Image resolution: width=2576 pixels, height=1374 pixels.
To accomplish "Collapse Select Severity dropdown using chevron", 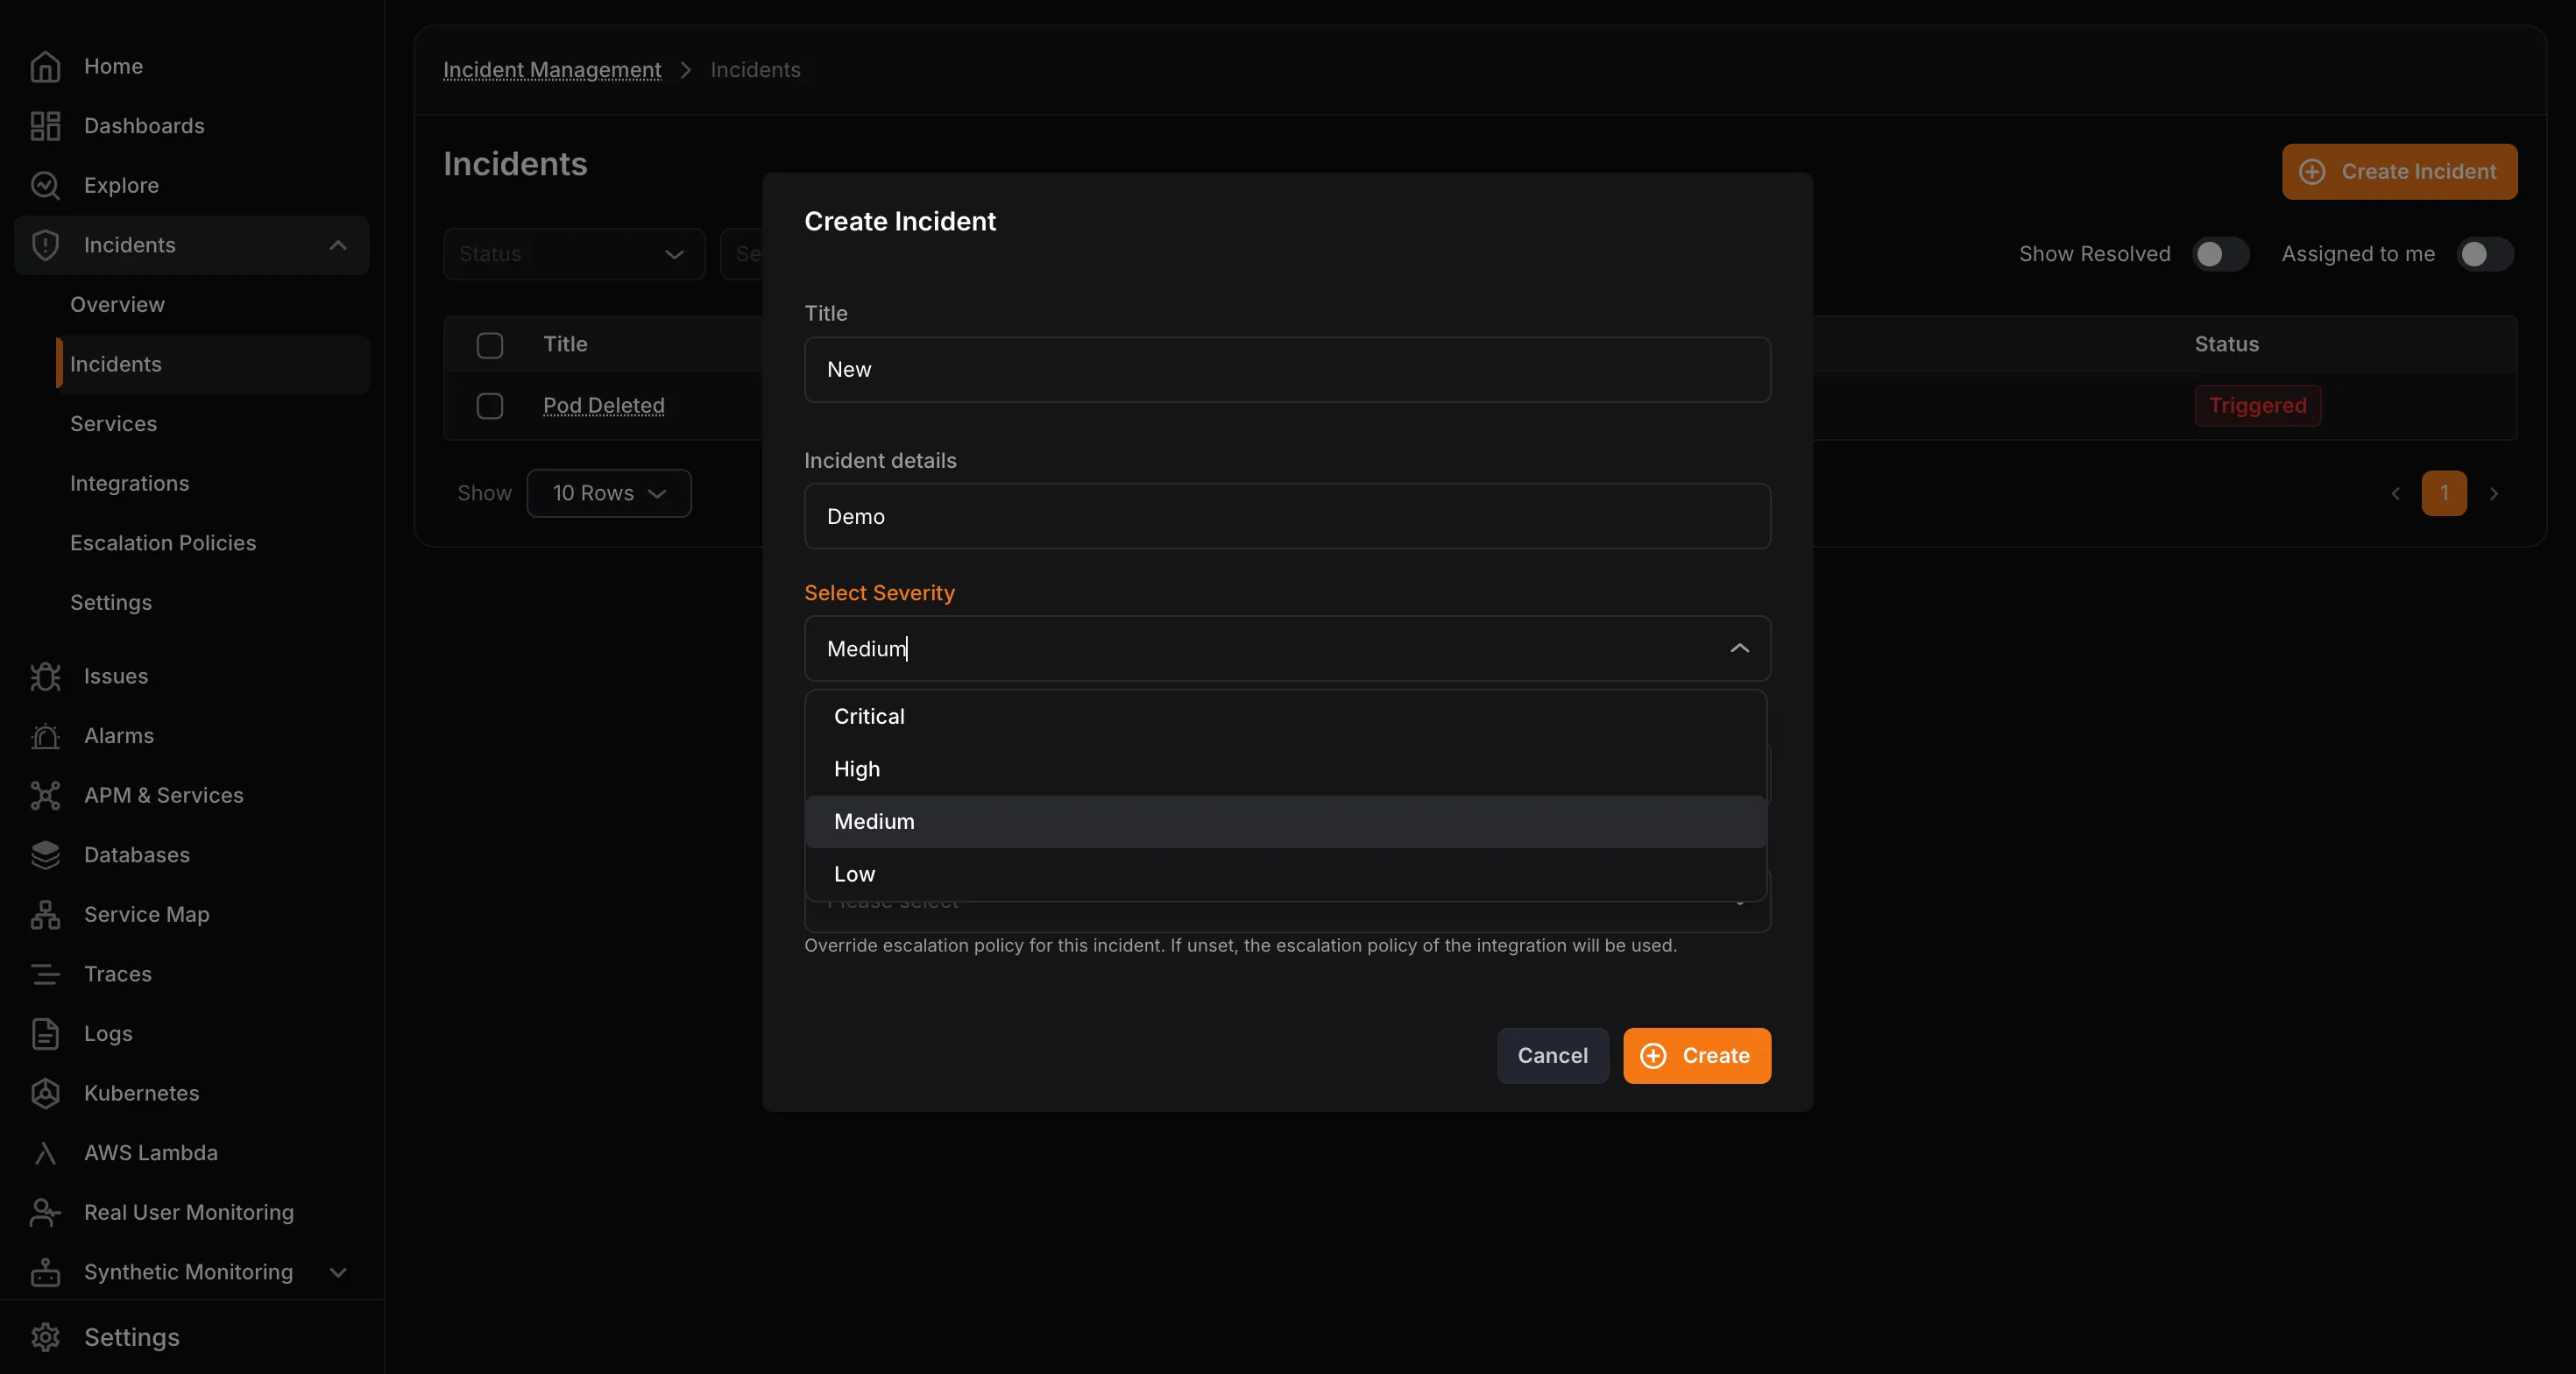I will (x=1739, y=649).
